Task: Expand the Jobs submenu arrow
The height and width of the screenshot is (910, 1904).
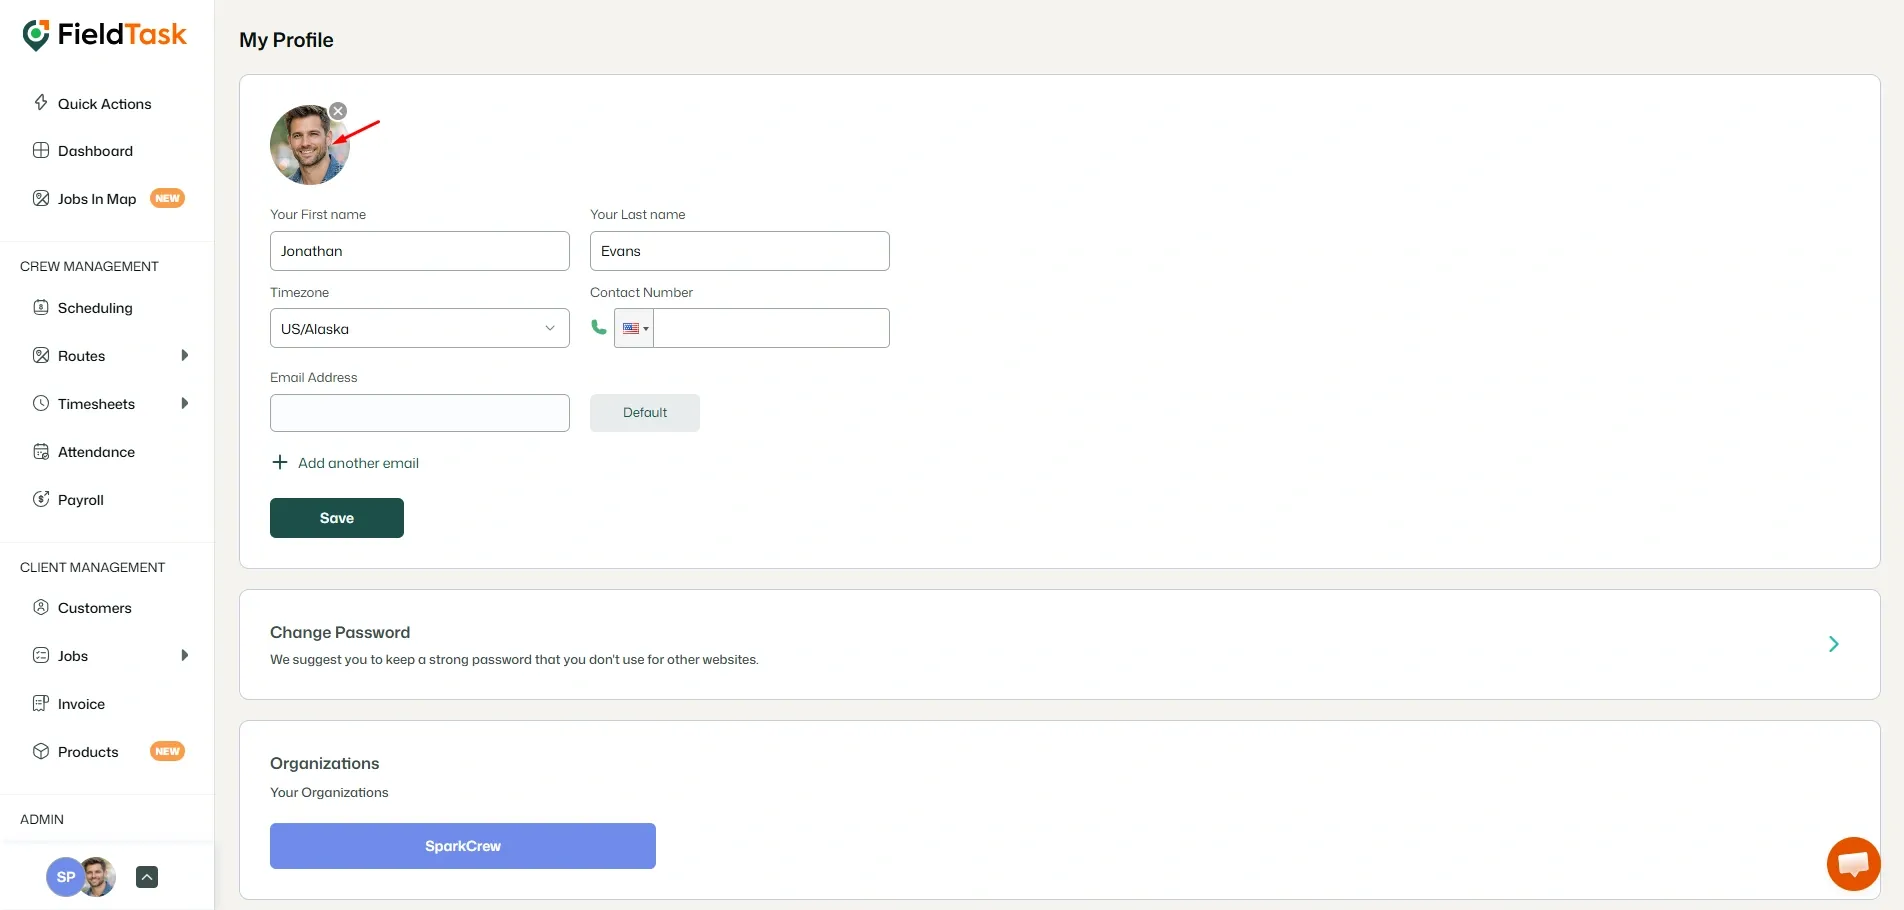Action: point(184,655)
